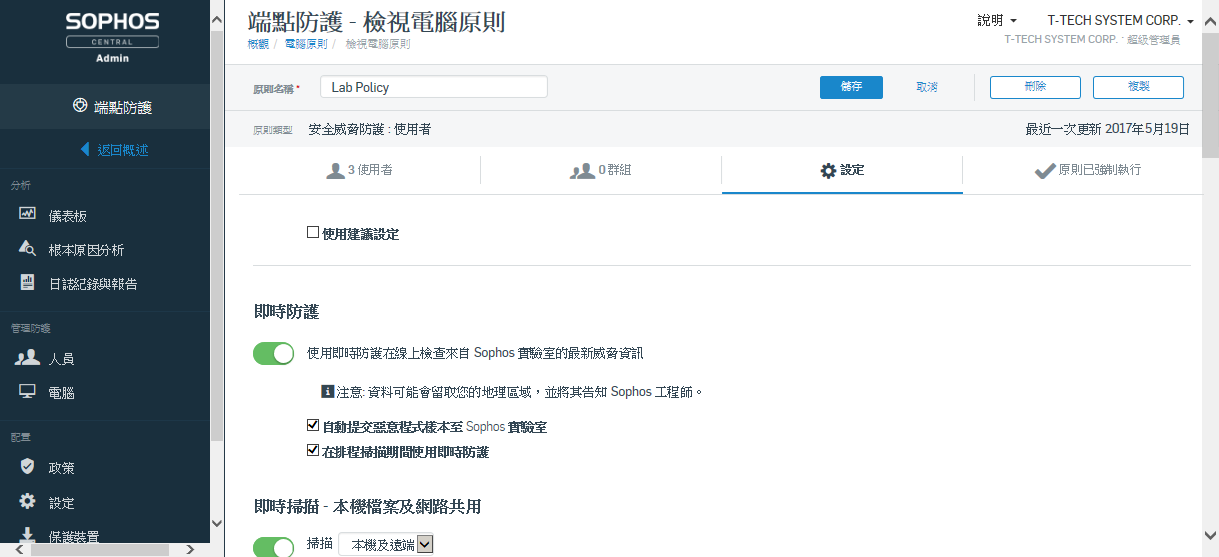Open the 根本原因分析 icon

click(x=28, y=248)
